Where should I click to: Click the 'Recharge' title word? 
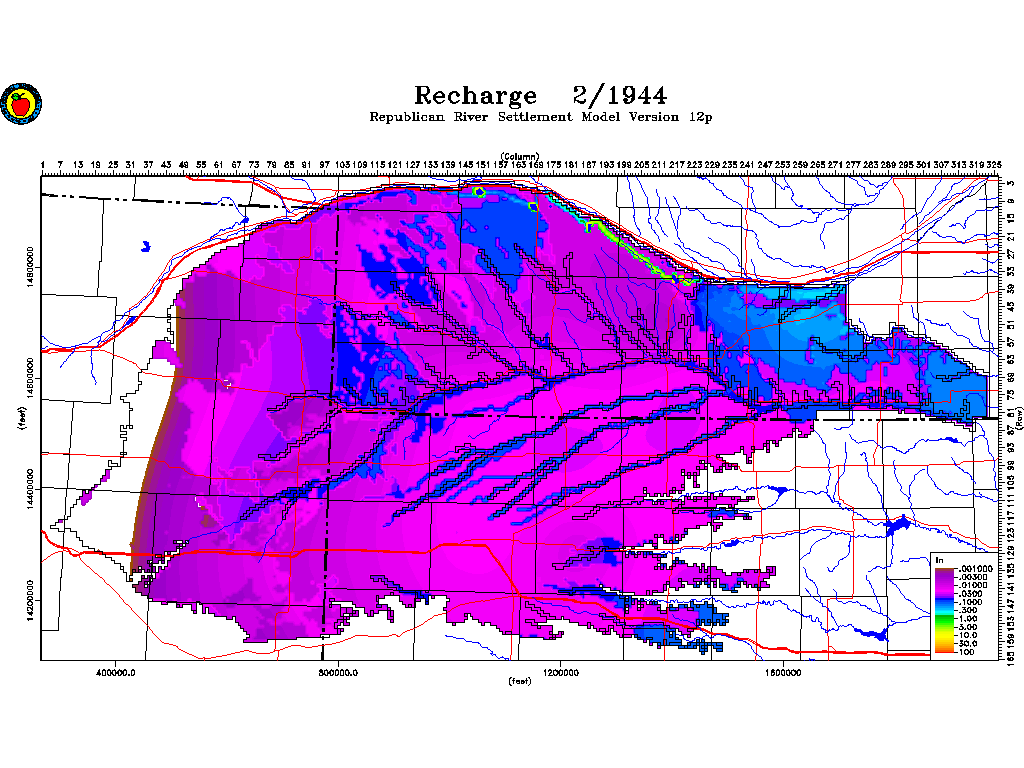click(475, 96)
